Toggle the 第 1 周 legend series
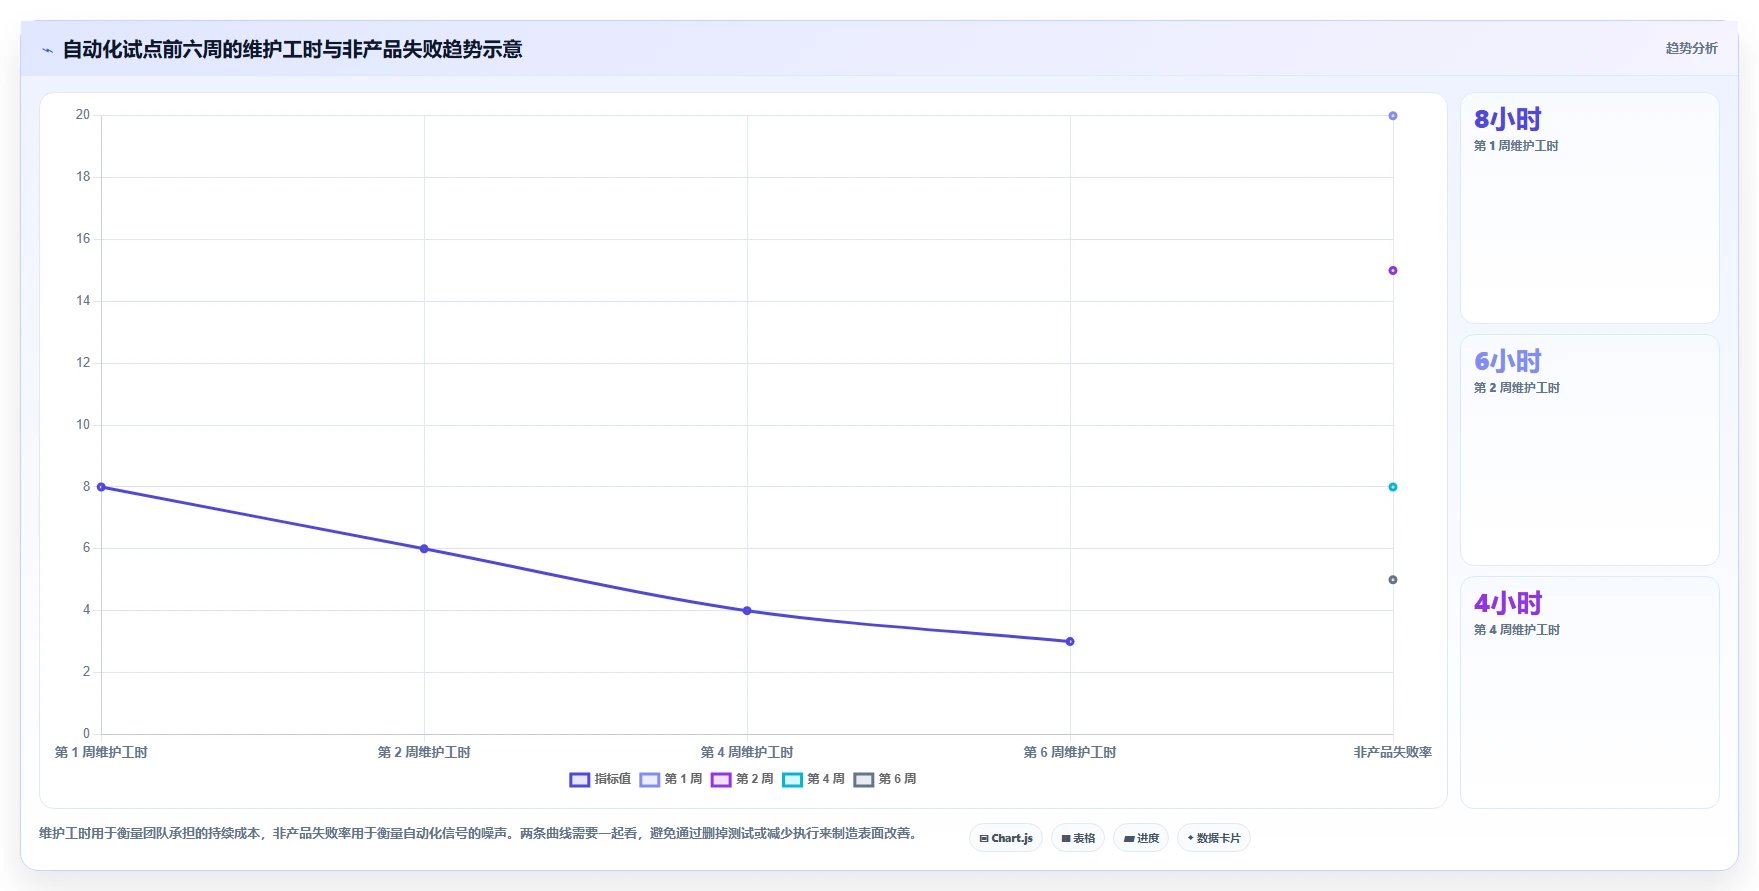The width and height of the screenshot is (1759, 891). click(x=671, y=779)
